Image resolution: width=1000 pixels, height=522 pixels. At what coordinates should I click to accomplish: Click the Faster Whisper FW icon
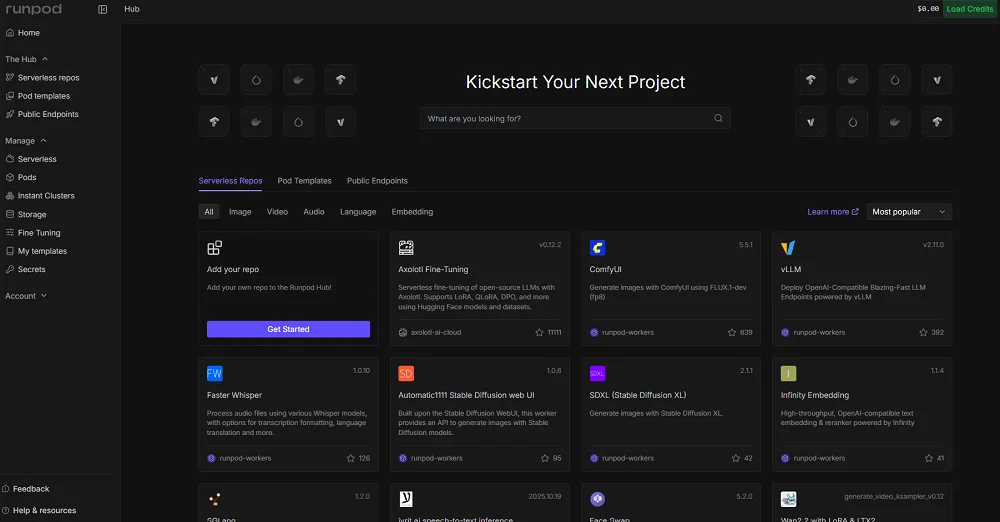point(214,373)
